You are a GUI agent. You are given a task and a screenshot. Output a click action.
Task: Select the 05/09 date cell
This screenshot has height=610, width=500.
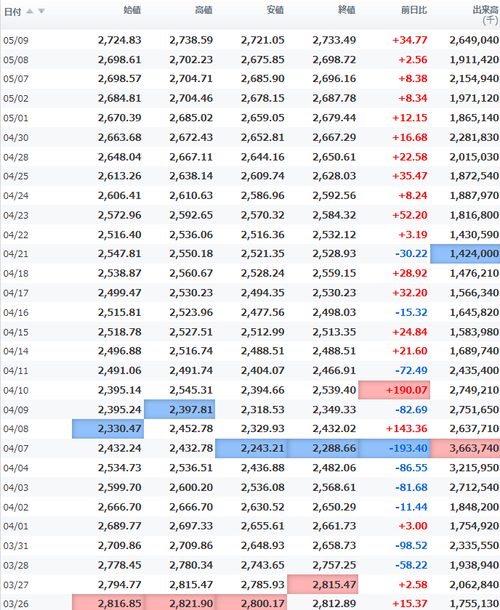point(16,40)
